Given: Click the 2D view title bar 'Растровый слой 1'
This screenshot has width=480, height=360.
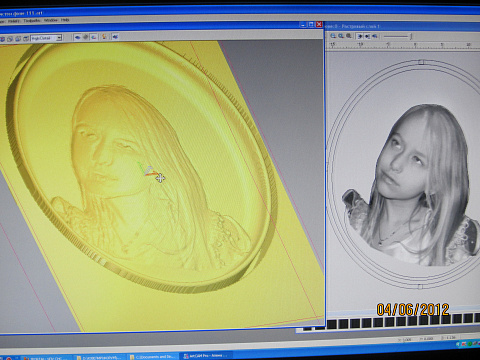Looking at the screenshot, I should point(402,26).
